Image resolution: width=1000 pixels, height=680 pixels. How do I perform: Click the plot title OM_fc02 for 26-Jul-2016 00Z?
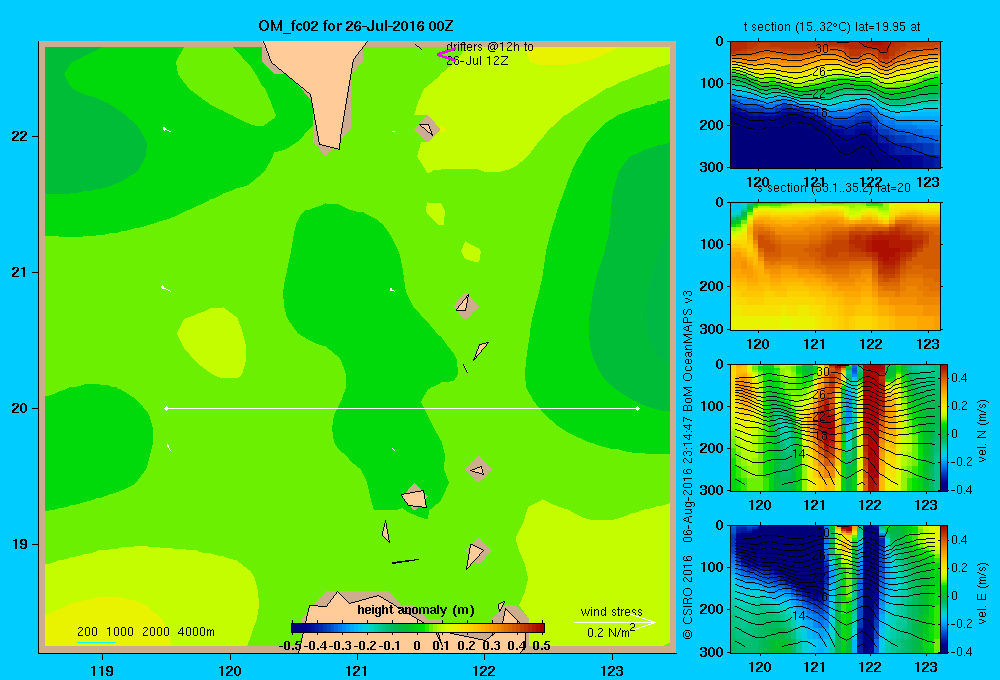(356, 26)
